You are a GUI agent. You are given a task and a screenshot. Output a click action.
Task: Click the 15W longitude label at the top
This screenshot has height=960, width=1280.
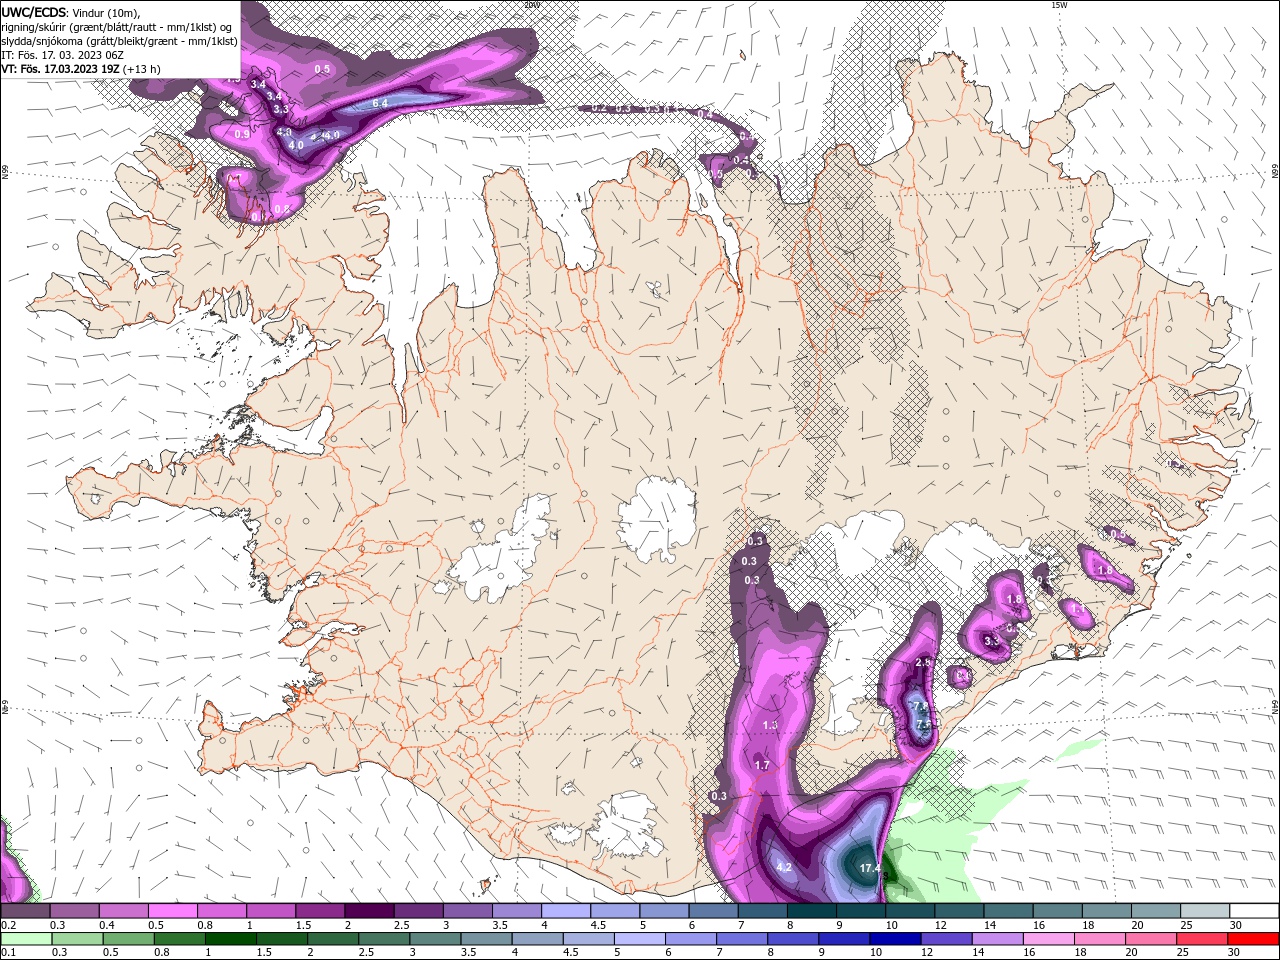coord(1059,5)
